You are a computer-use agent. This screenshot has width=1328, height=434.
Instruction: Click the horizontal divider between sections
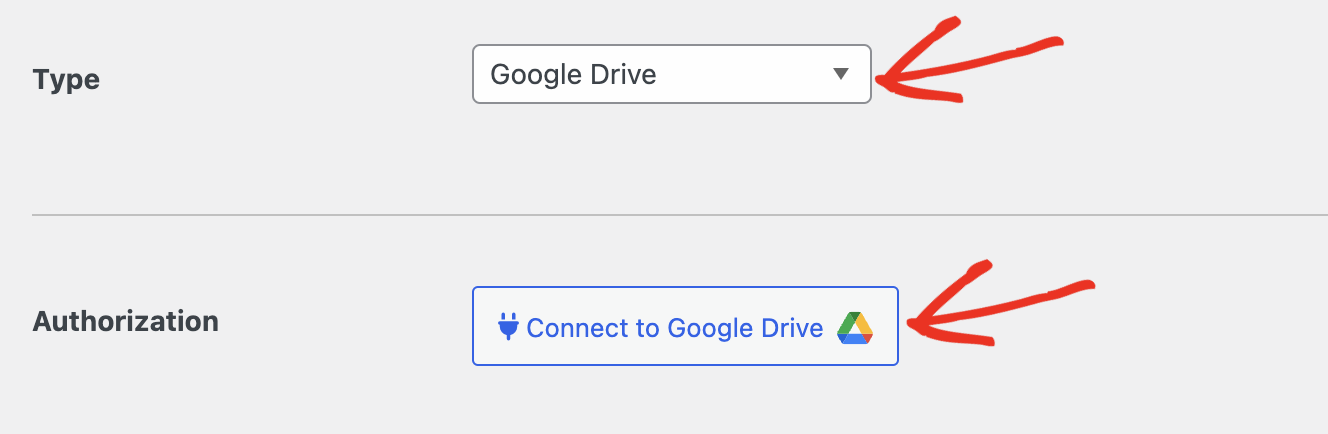coord(680,215)
